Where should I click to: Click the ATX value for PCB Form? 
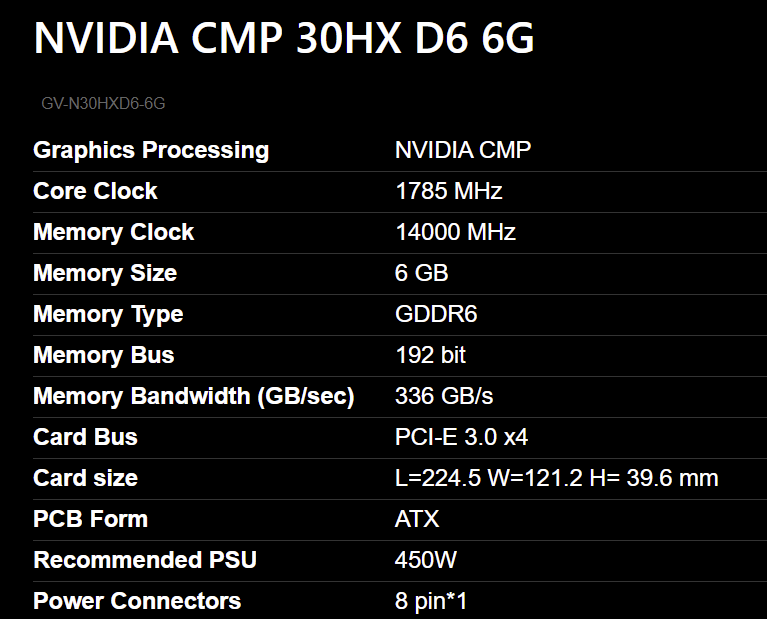coord(417,519)
